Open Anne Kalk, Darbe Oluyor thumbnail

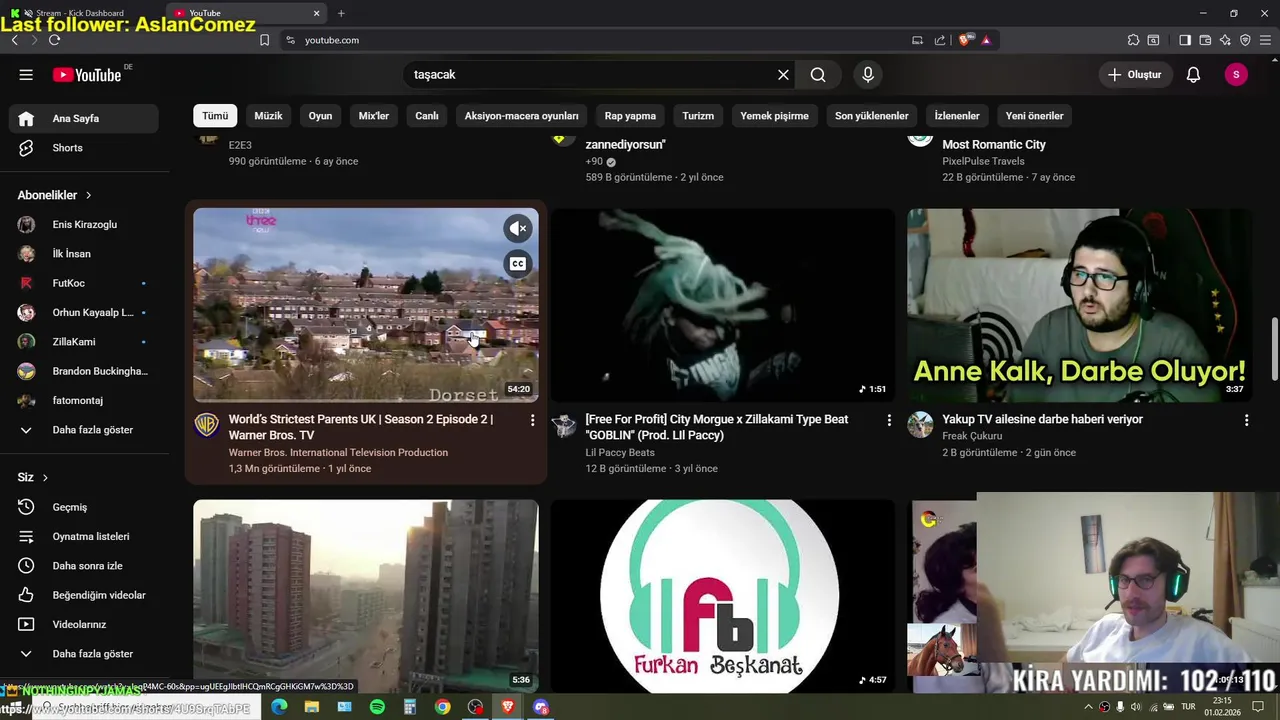click(1079, 305)
